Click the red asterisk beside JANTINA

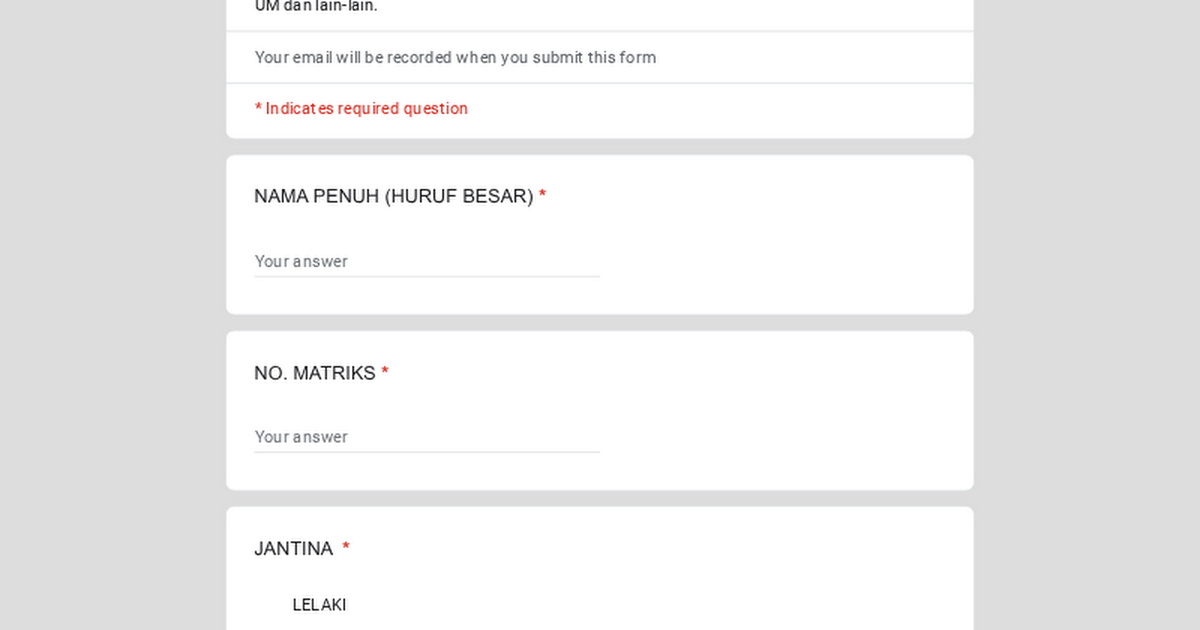(x=345, y=548)
